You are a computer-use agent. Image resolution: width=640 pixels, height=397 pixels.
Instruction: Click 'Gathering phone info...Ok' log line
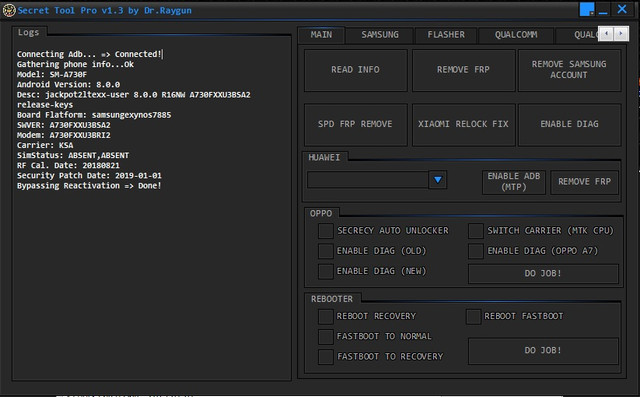point(75,64)
